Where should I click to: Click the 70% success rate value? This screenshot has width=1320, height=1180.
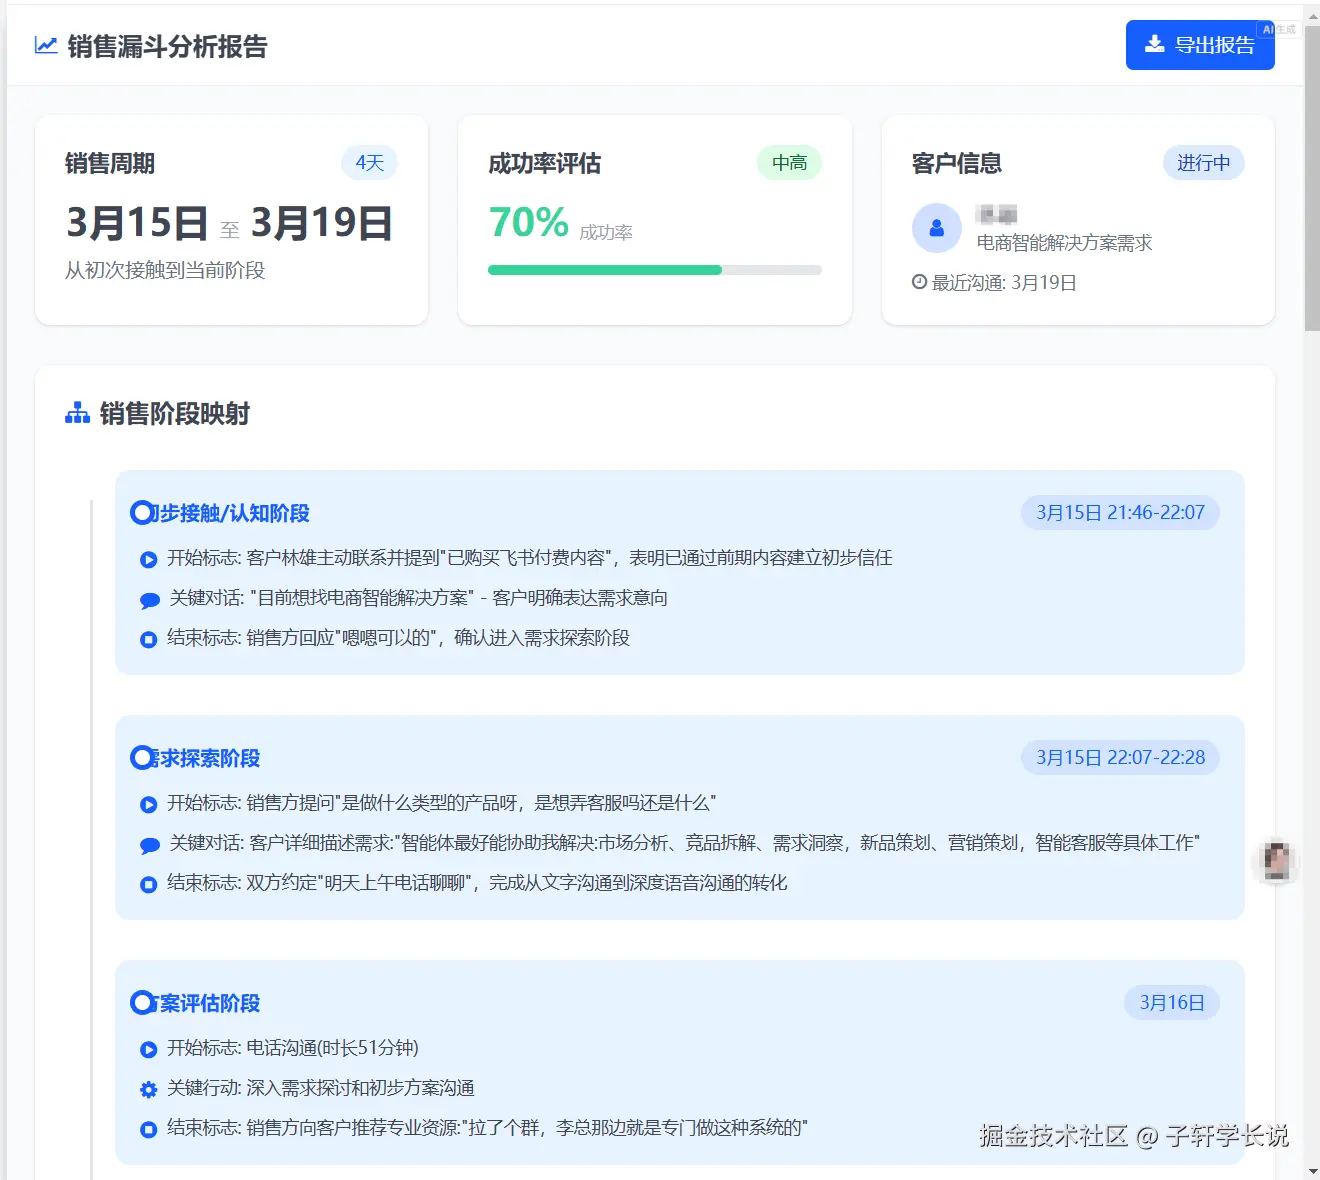(529, 222)
